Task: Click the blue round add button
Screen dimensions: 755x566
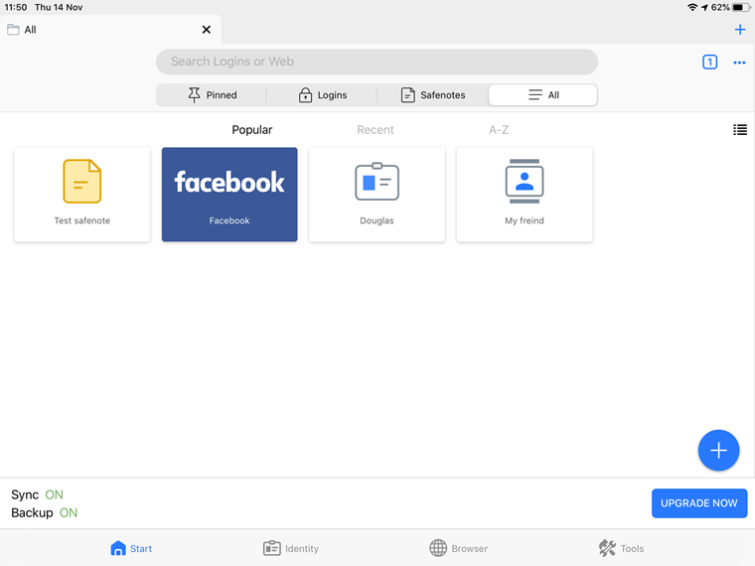Action: [718, 450]
